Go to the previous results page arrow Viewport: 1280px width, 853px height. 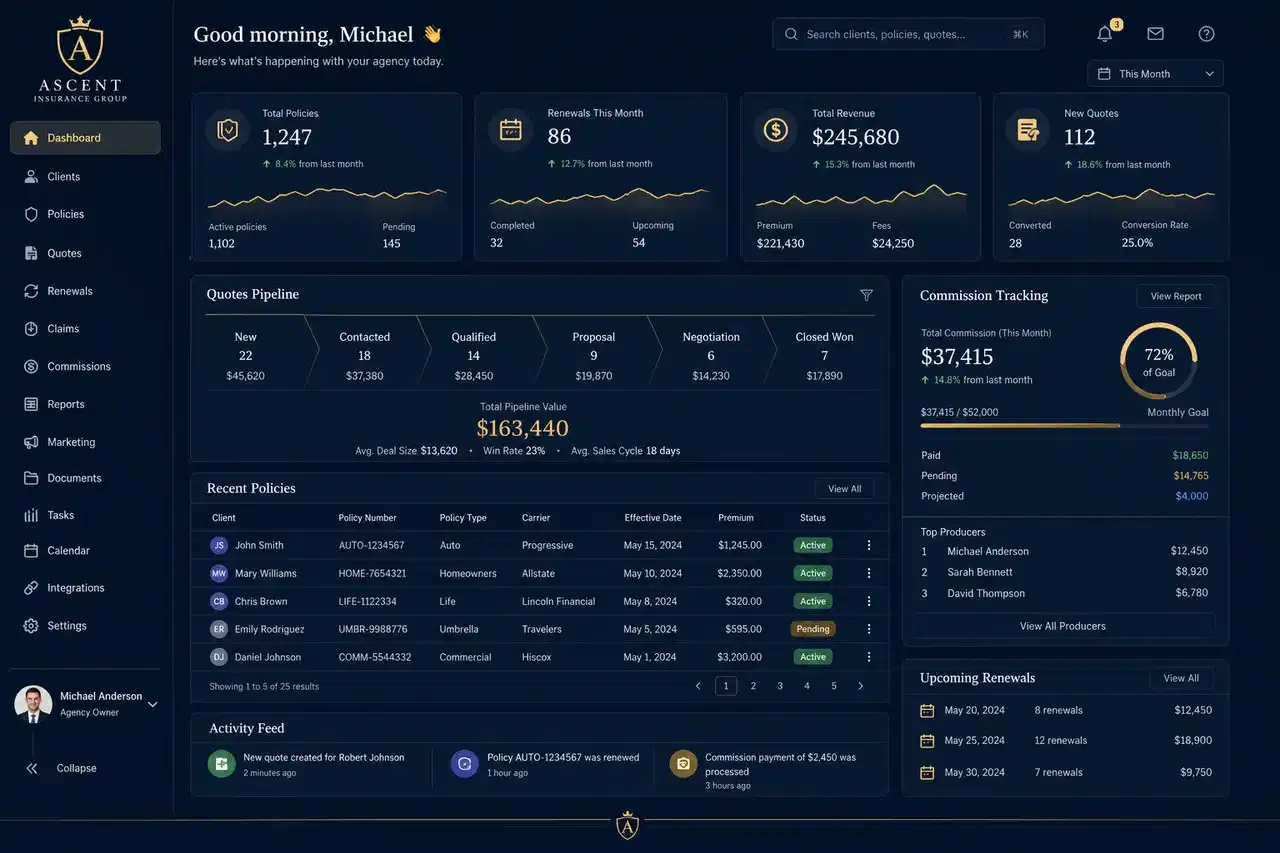pos(698,686)
